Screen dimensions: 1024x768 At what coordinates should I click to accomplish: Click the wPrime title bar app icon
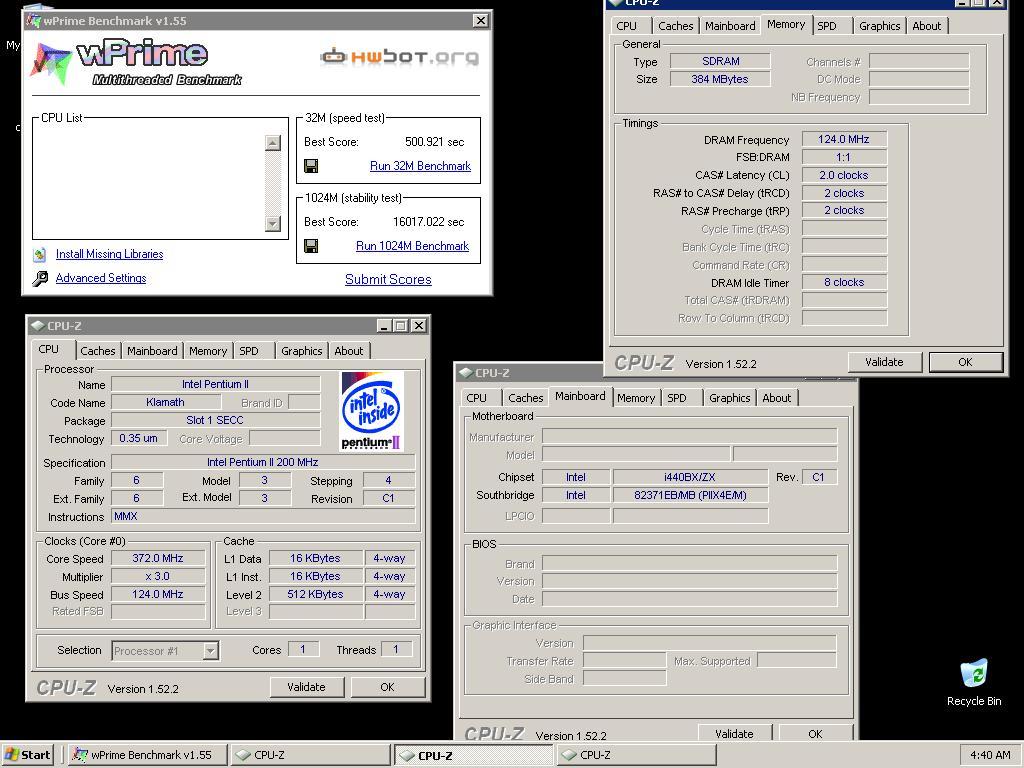coord(34,21)
